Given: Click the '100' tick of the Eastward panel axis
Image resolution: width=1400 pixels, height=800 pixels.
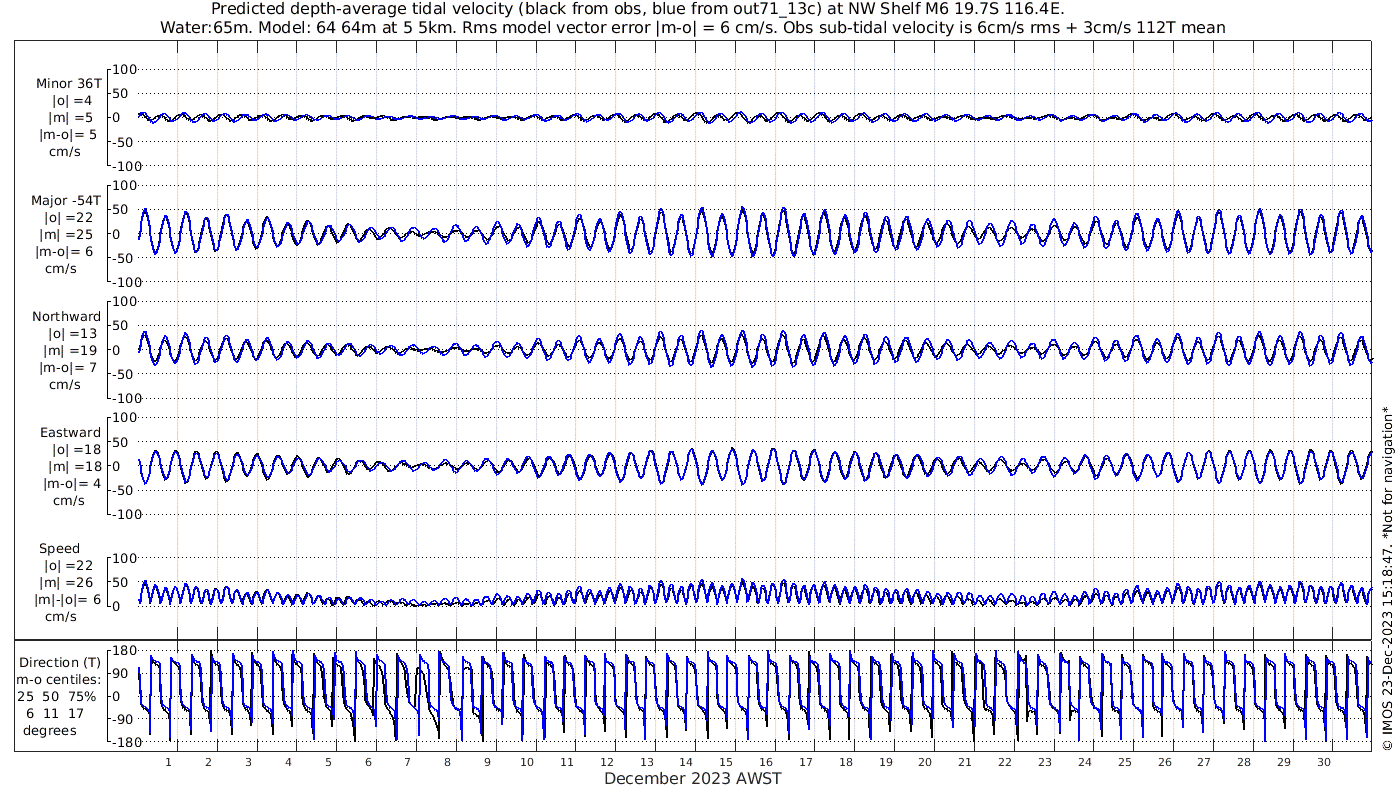Looking at the screenshot, I should [123, 417].
